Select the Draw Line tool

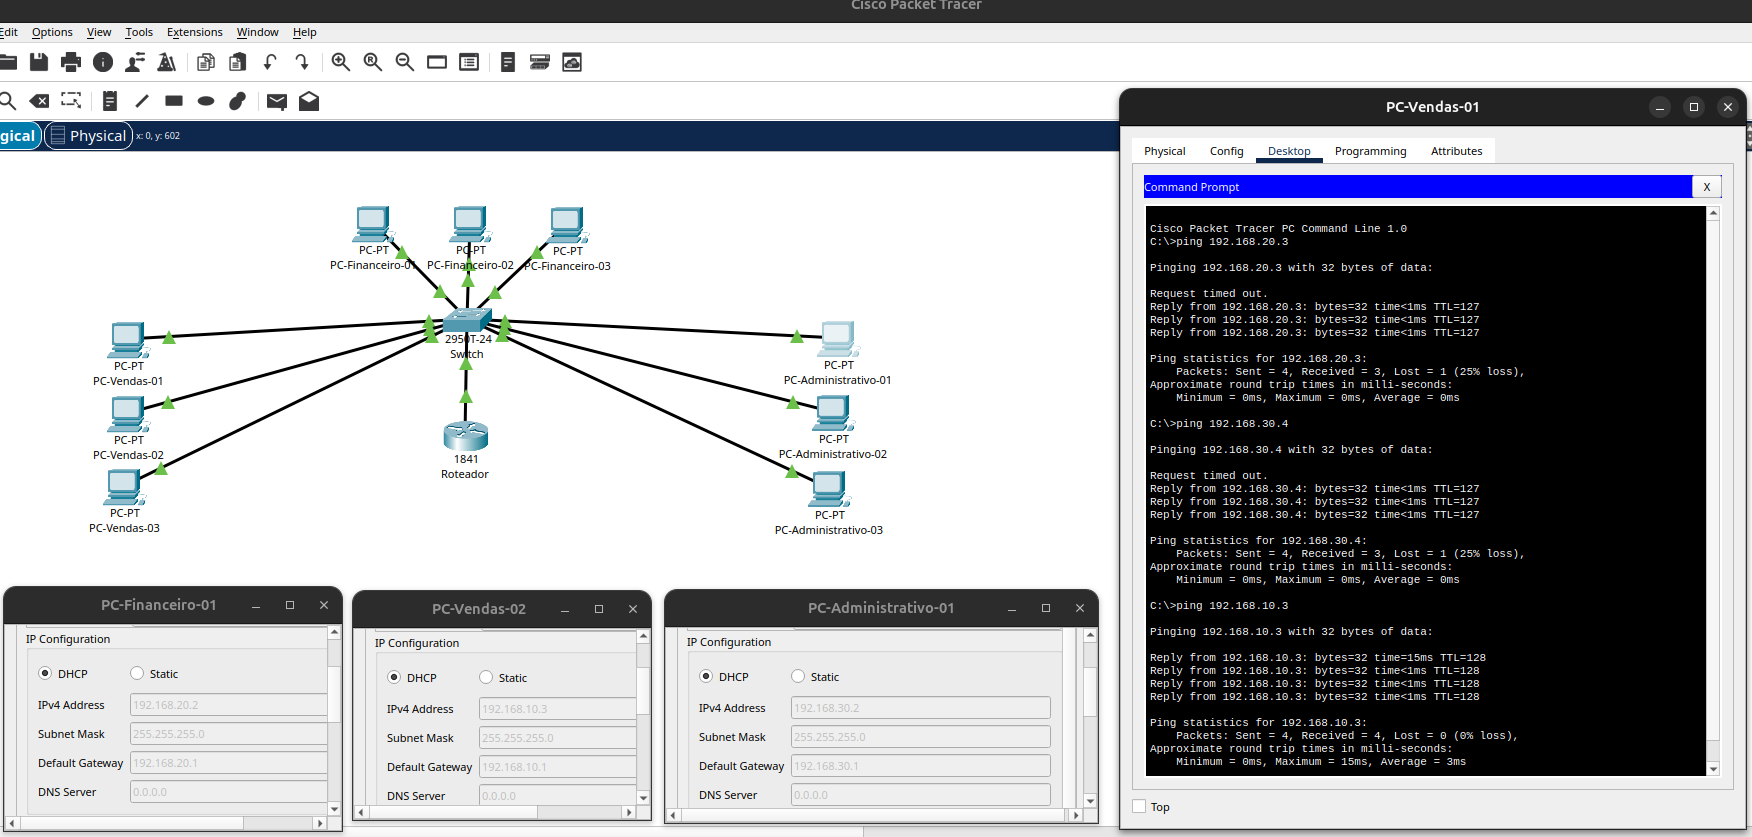point(142,101)
